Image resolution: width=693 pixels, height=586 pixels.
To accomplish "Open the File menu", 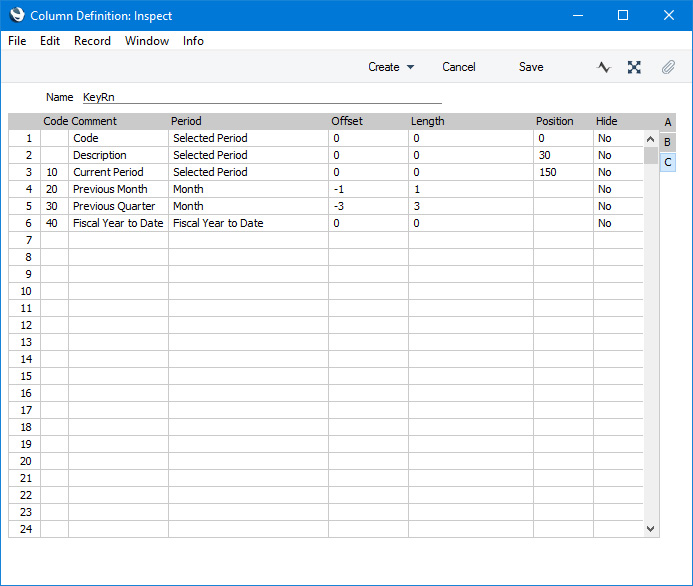I will pos(17,41).
